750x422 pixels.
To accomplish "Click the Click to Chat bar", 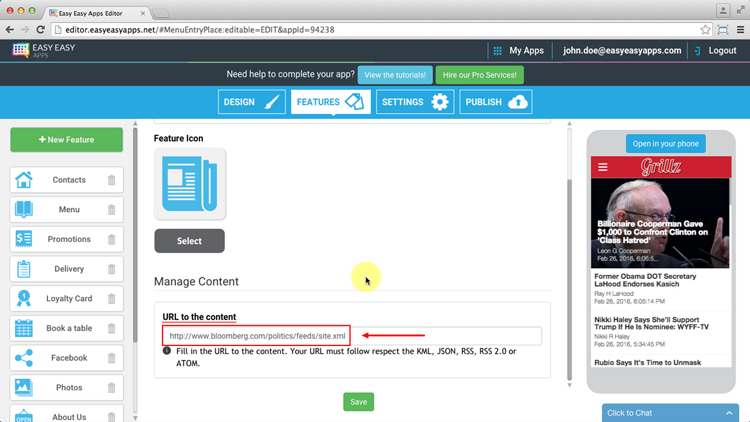I will (x=670, y=413).
